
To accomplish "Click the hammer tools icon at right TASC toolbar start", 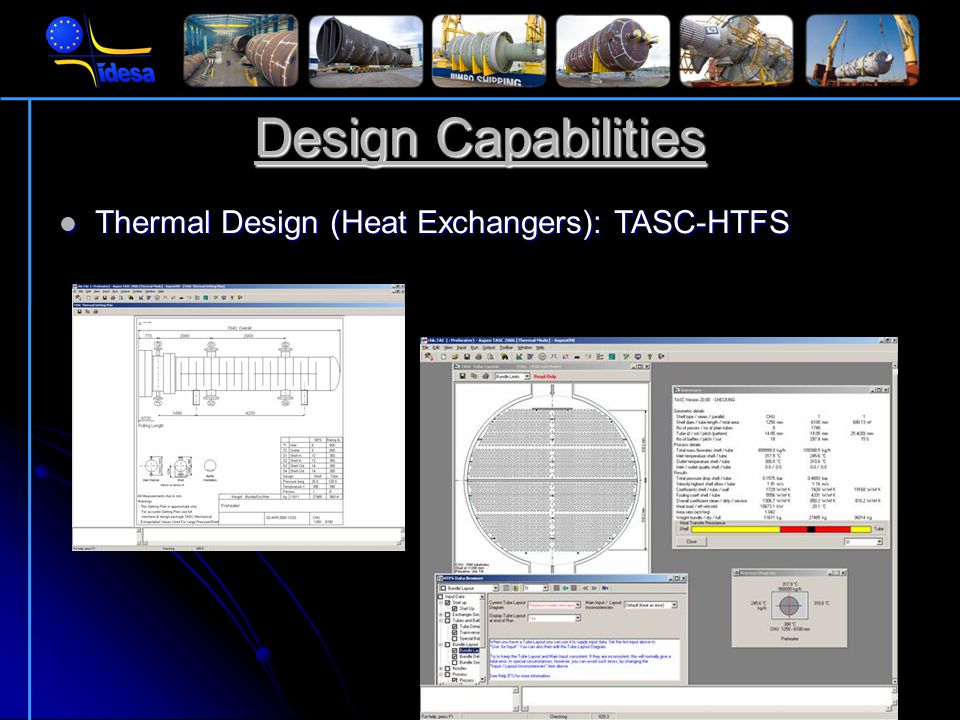I will (429, 356).
